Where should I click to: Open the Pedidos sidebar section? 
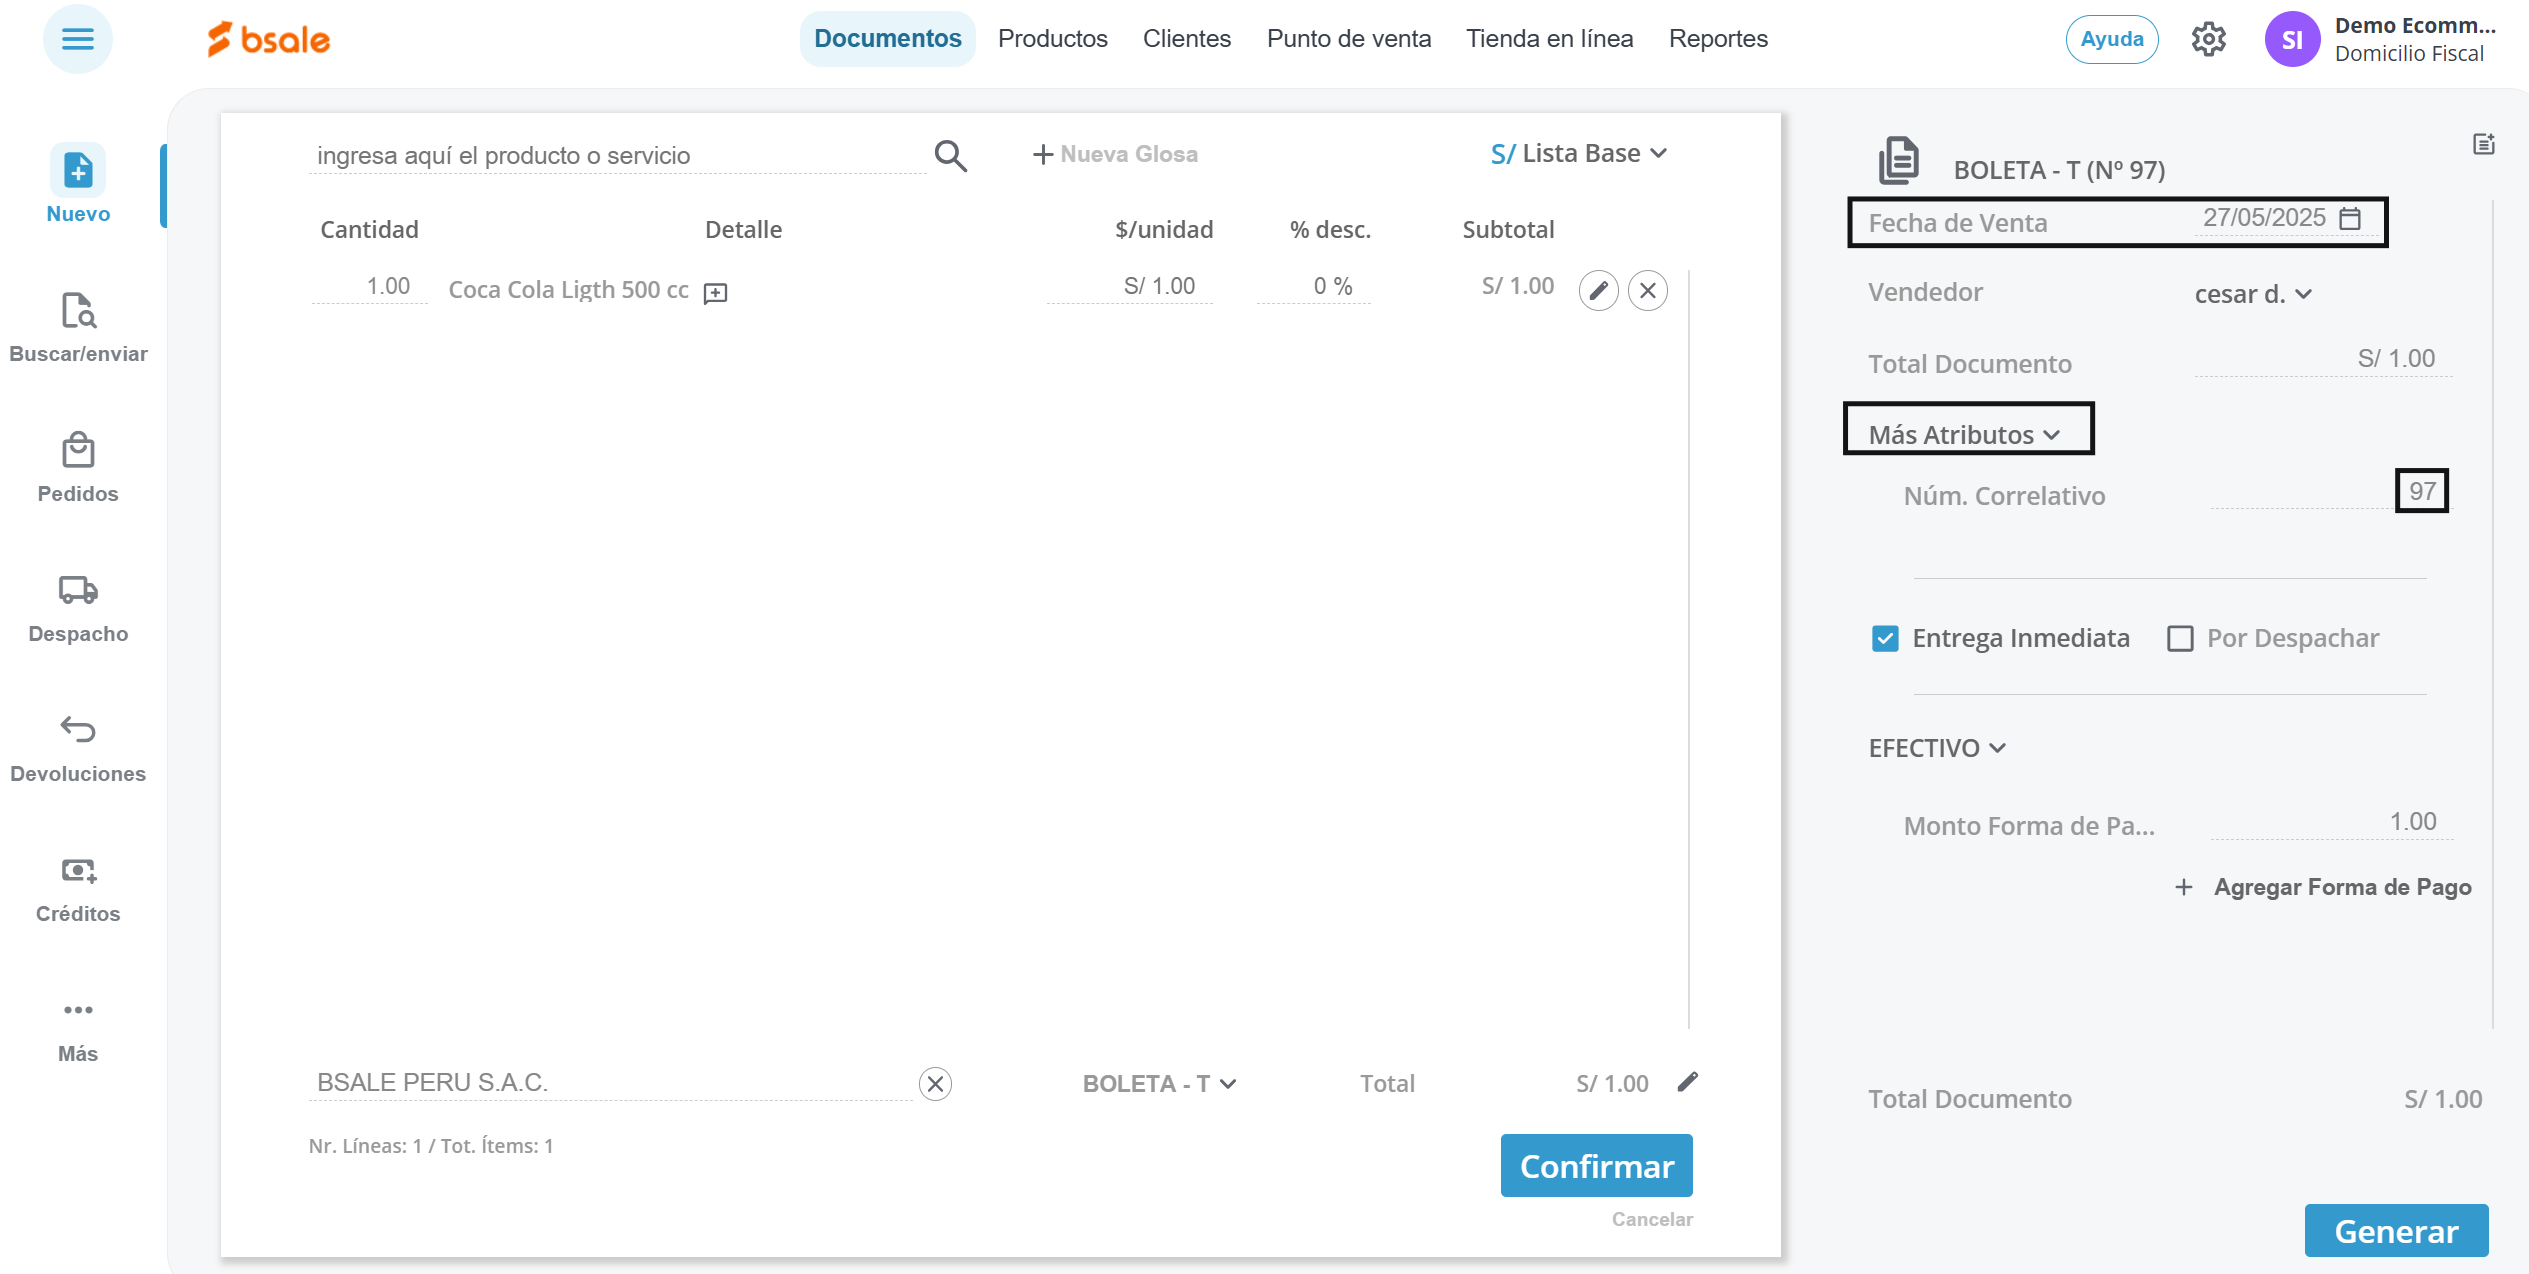pyautogui.click(x=78, y=467)
